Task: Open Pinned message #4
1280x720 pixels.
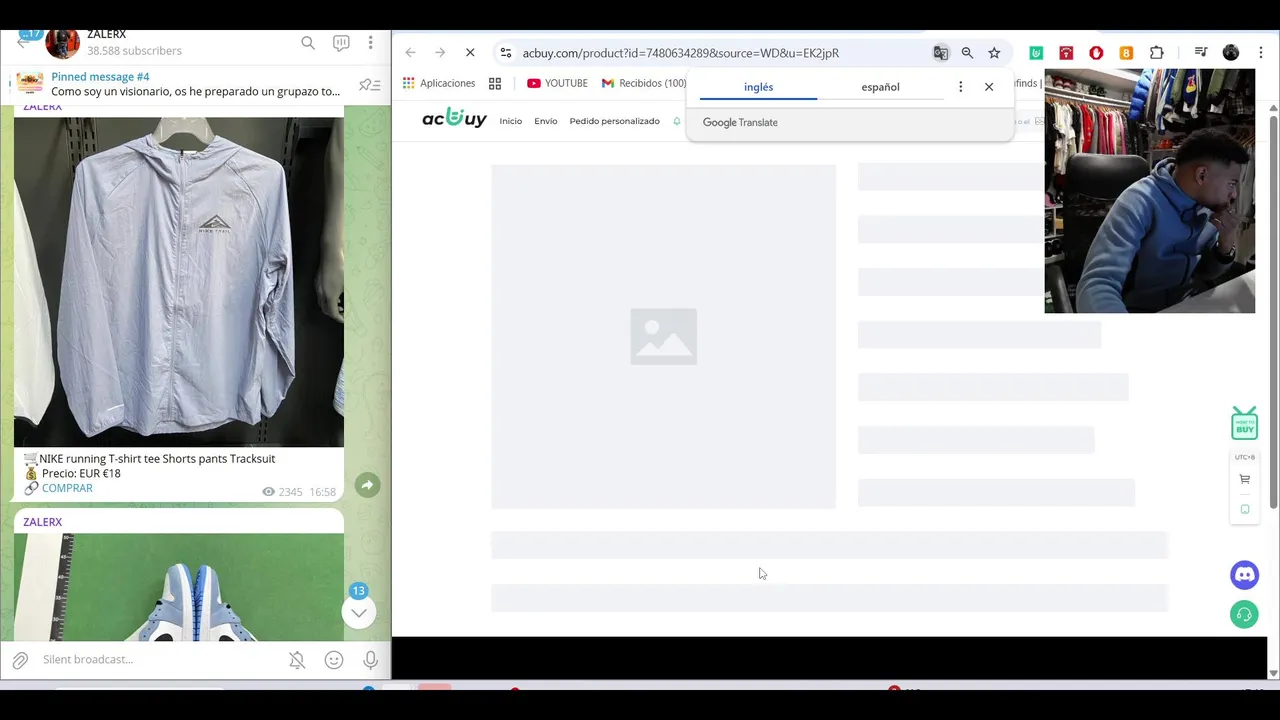Action: [x=195, y=84]
